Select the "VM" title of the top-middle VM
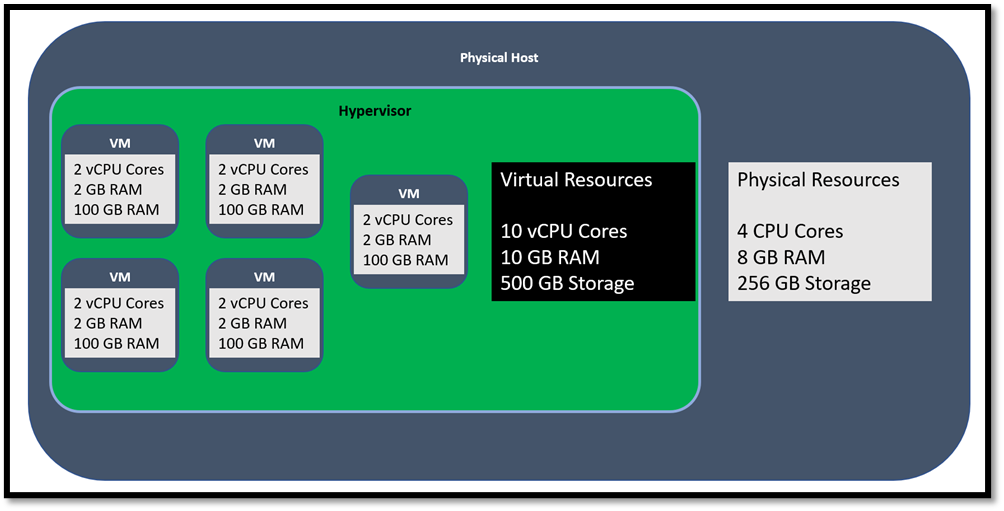Image resolution: width=1004 pixels, height=511 pixels. (264, 143)
